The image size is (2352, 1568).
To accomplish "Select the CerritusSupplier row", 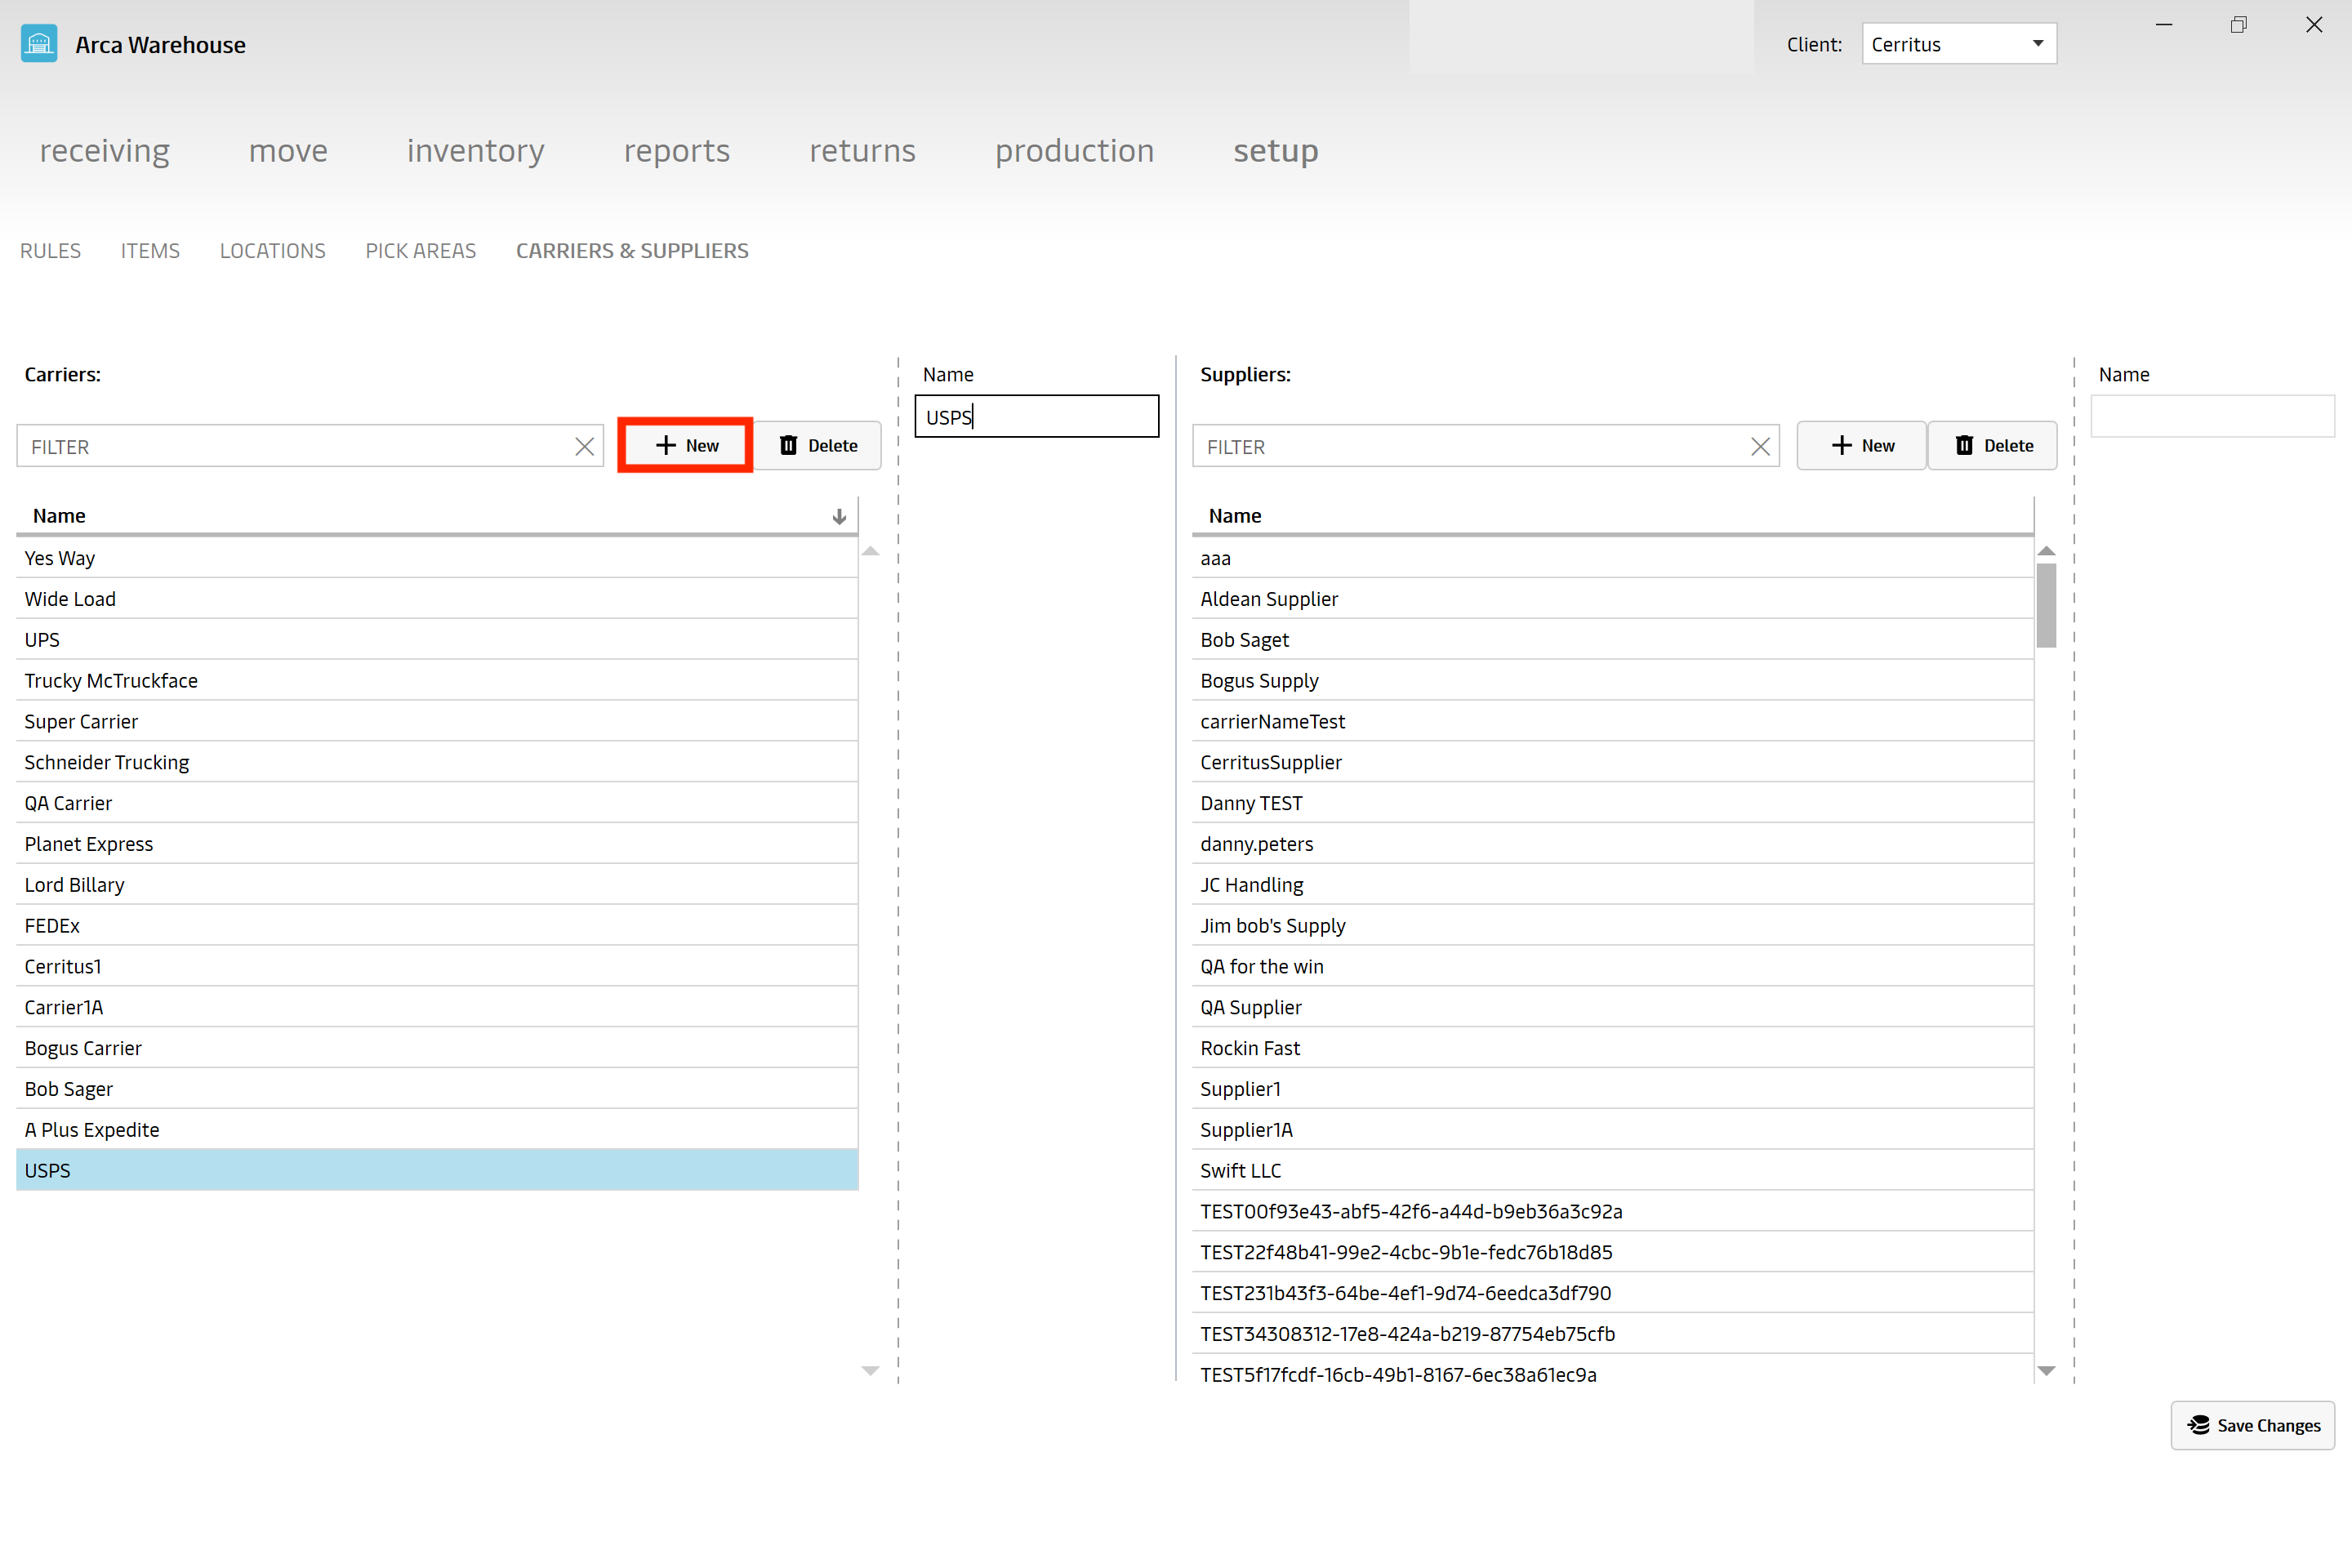I will pos(1613,762).
